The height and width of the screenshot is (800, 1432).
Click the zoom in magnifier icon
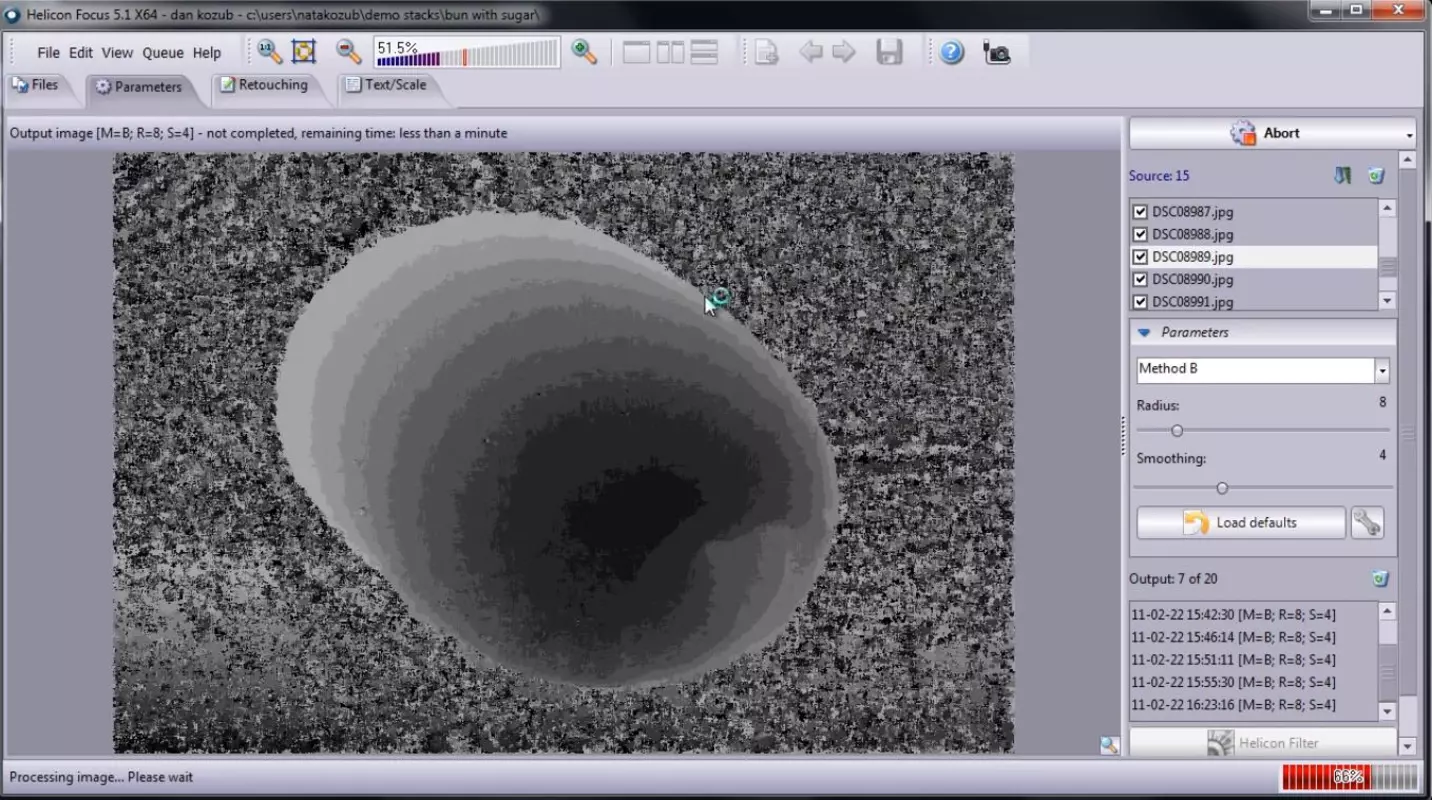[584, 52]
